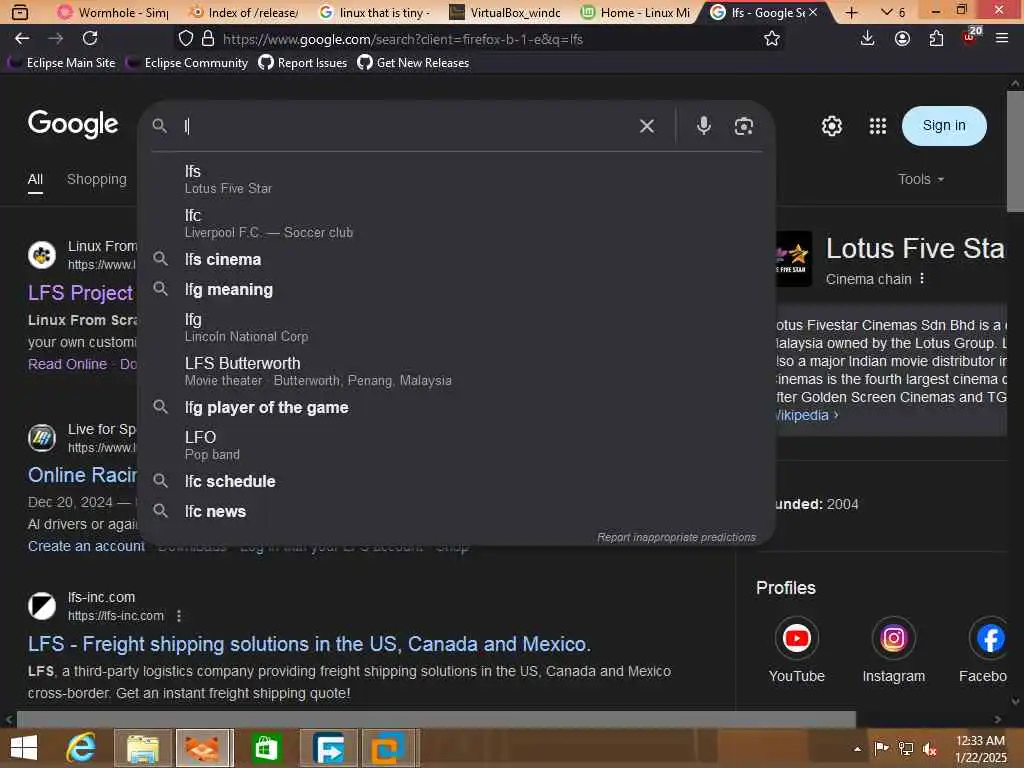Open more options for Lotus Five Star
This screenshot has height=768, width=1024.
click(921, 279)
